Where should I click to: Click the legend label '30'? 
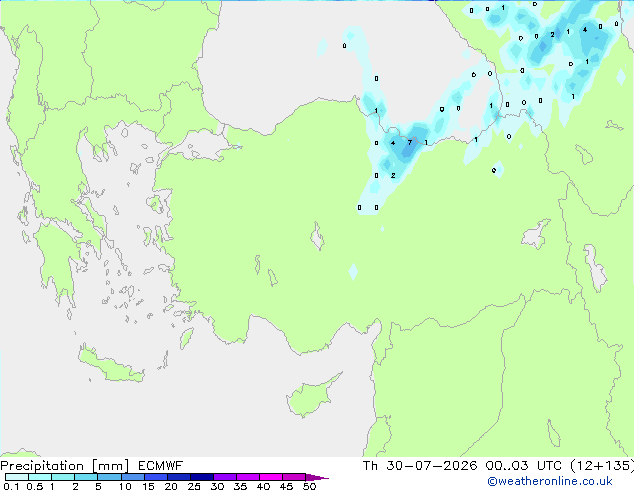click(x=217, y=486)
